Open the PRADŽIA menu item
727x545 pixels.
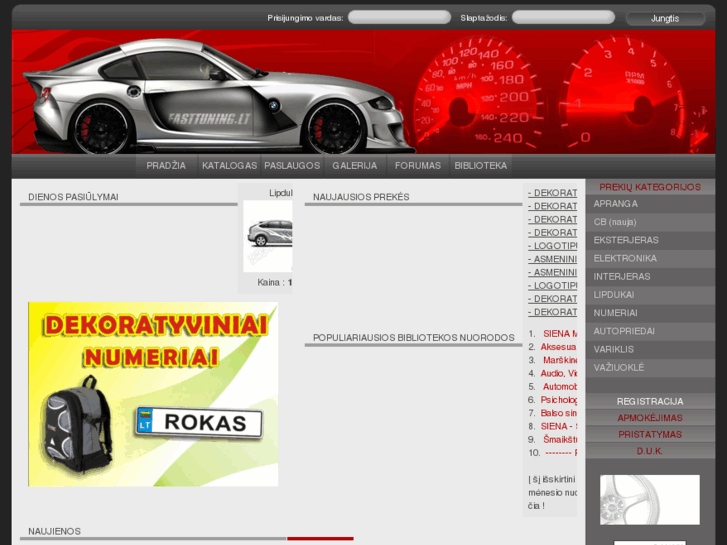pos(166,166)
